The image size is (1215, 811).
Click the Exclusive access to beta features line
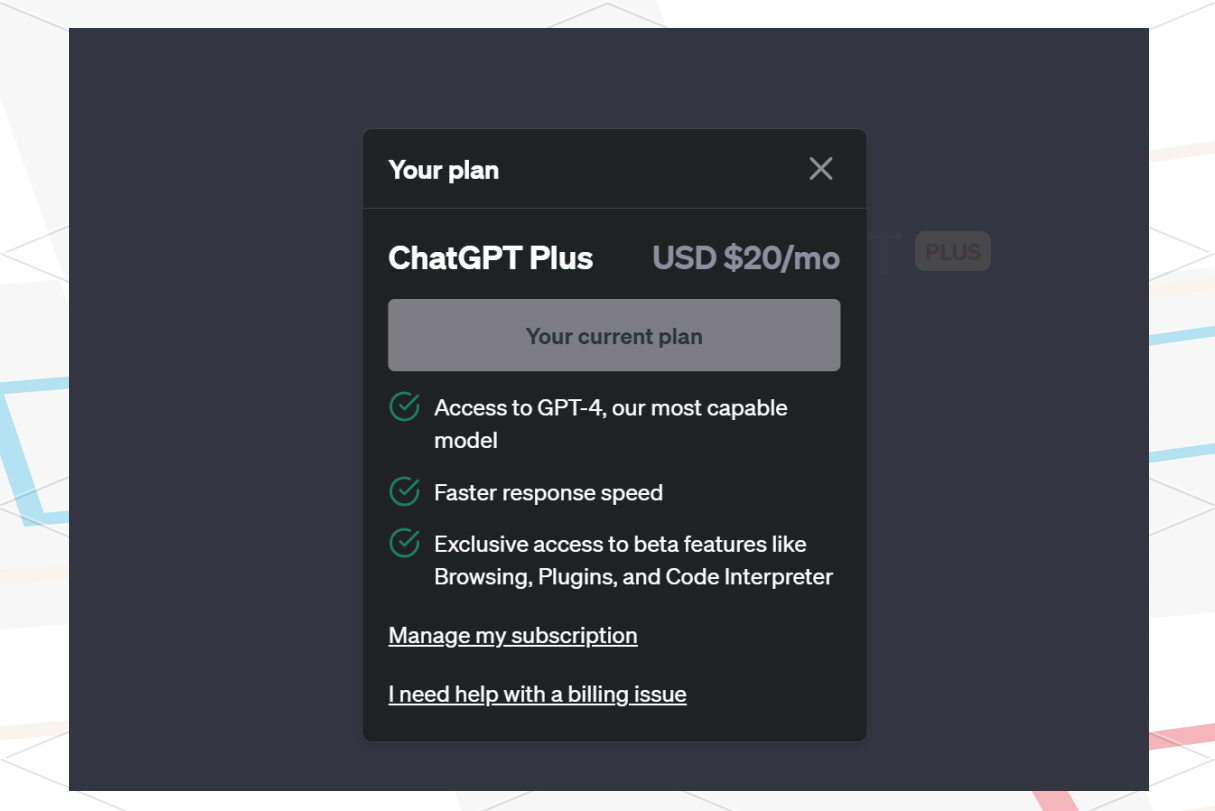pos(620,545)
